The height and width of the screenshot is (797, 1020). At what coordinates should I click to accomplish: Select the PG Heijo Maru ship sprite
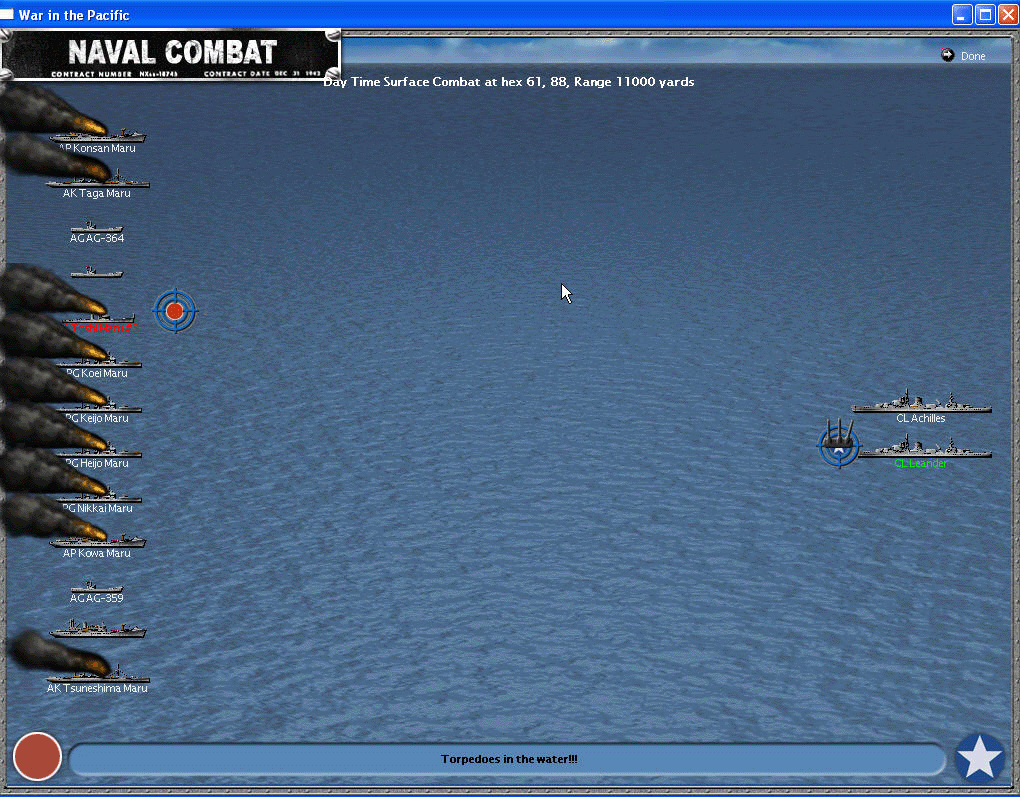pos(99,451)
